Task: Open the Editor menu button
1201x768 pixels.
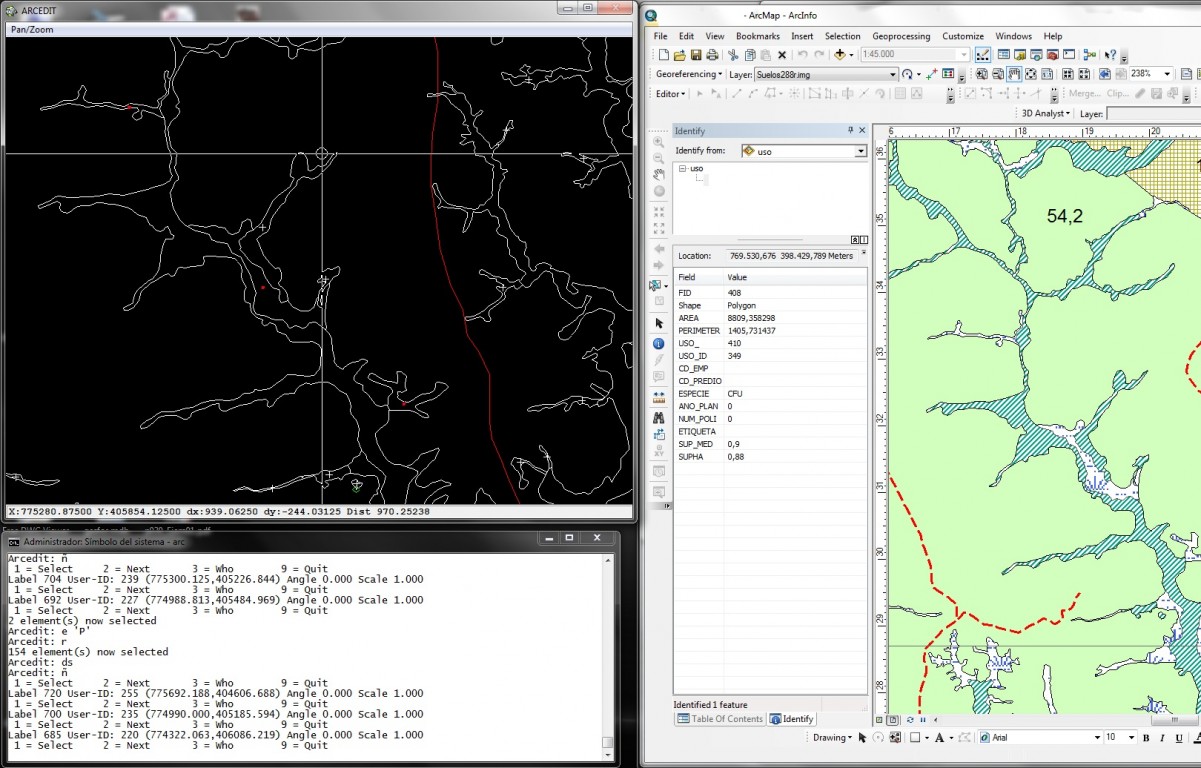Action: [x=670, y=93]
